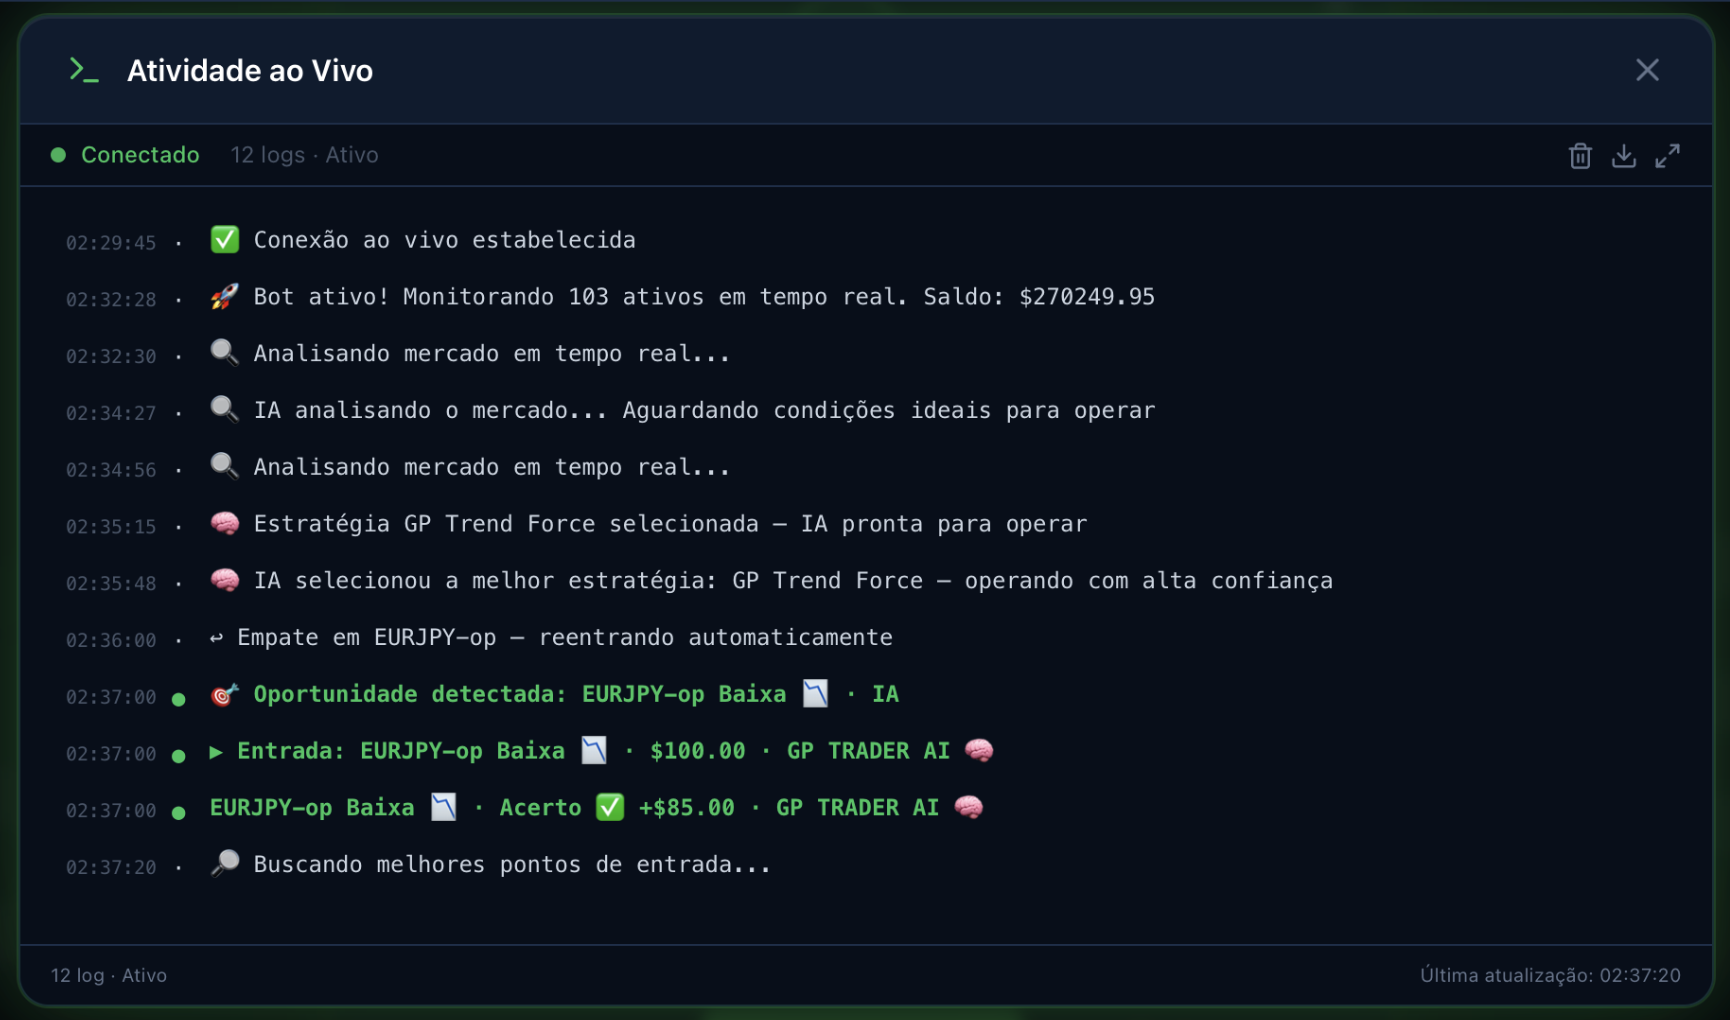Image resolution: width=1730 pixels, height=1020 pixels.
Task: Click the 02:36:00 timestamp
Action: pos(111,641)
